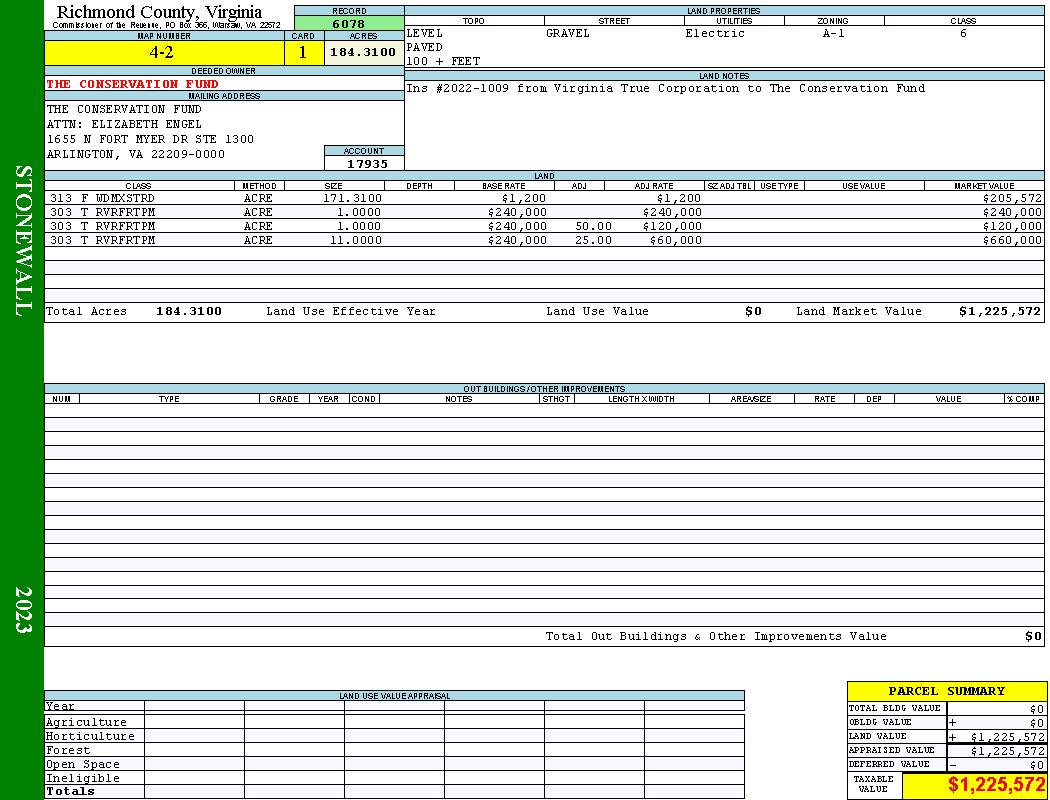Click the 100 + FEET topo entry

point(443,62)
